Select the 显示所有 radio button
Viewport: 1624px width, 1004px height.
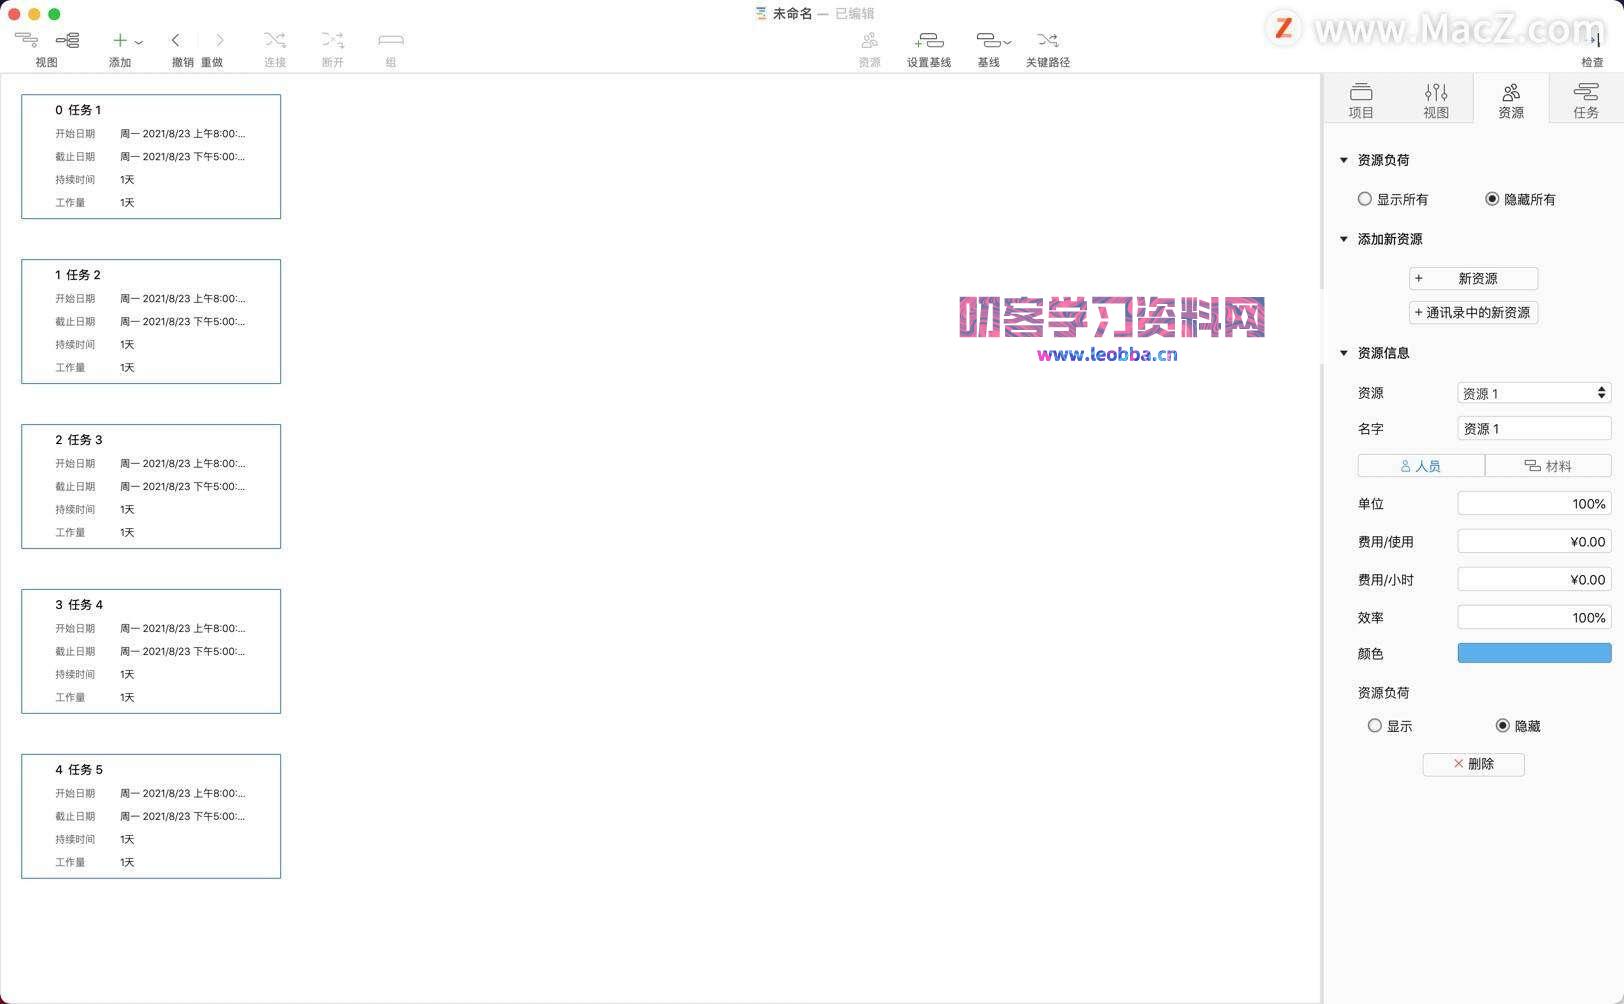coord(1365,199)
